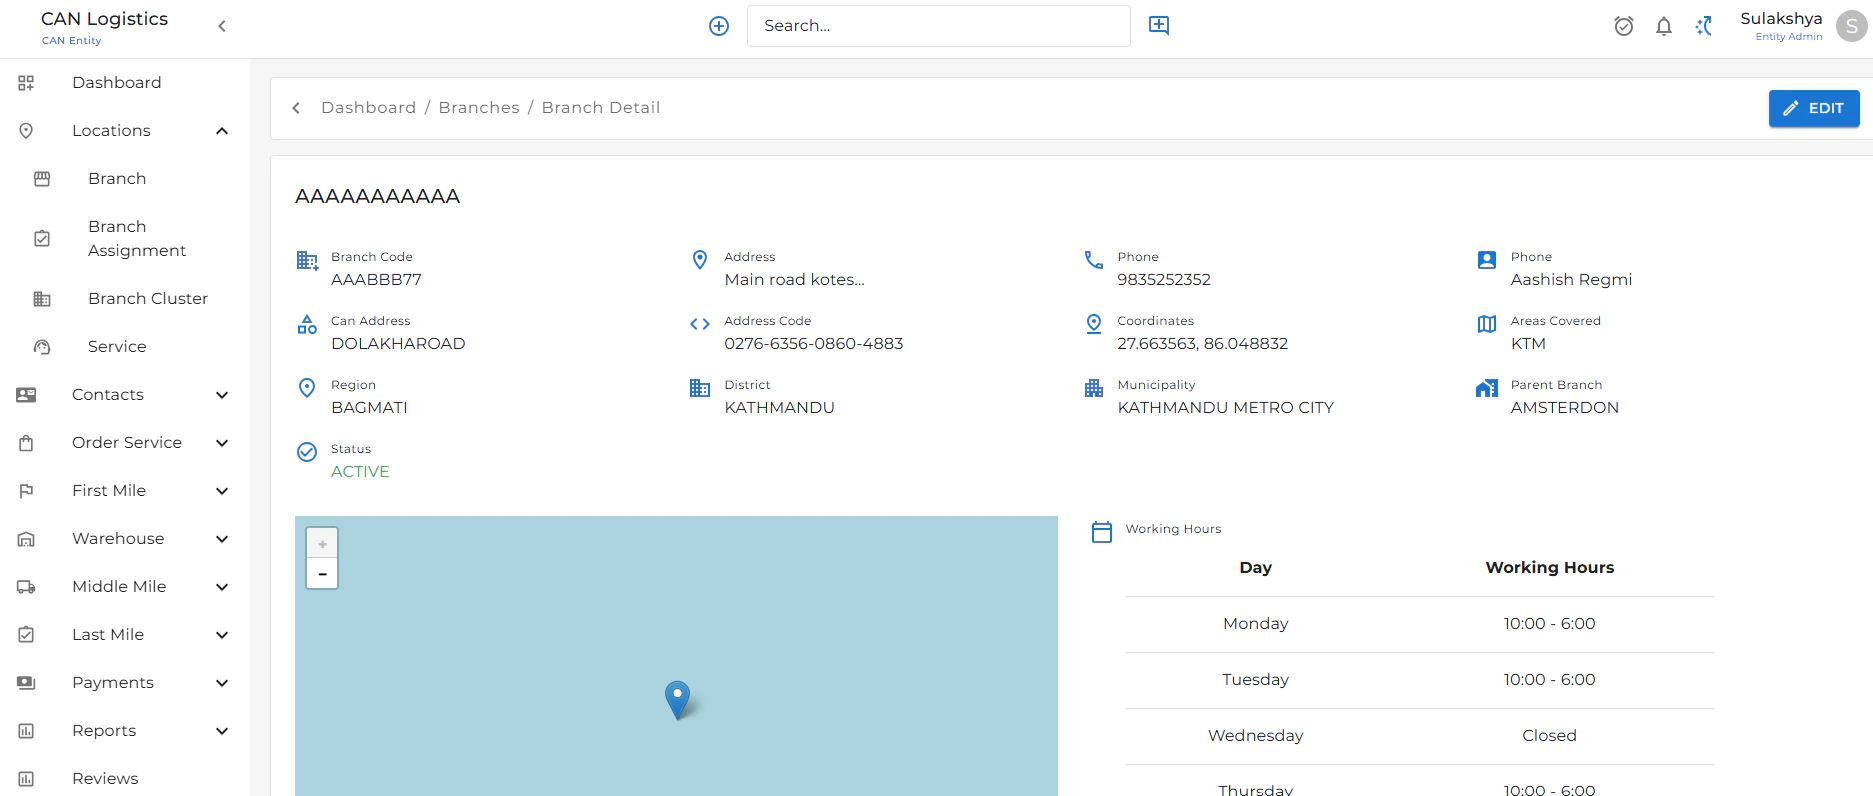
Task: Expand the Order Service menu chevron
Action: (x=222, y=443)
